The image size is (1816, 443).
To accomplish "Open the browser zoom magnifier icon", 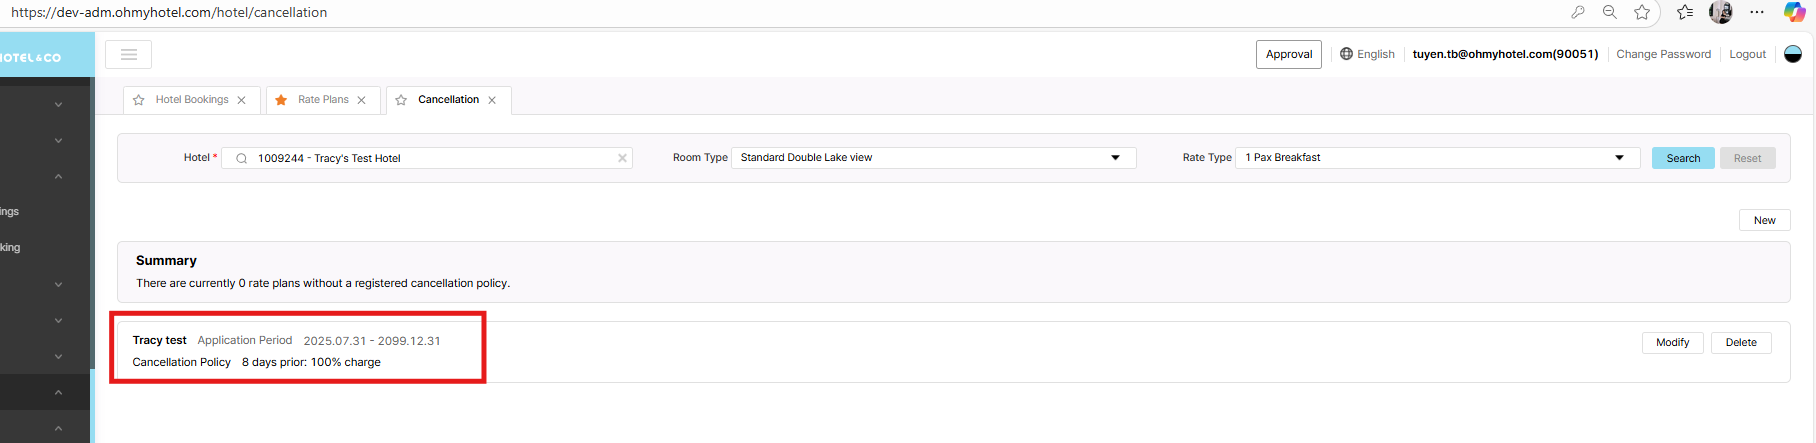I will pyautogui.click(x=1609, y=12).
